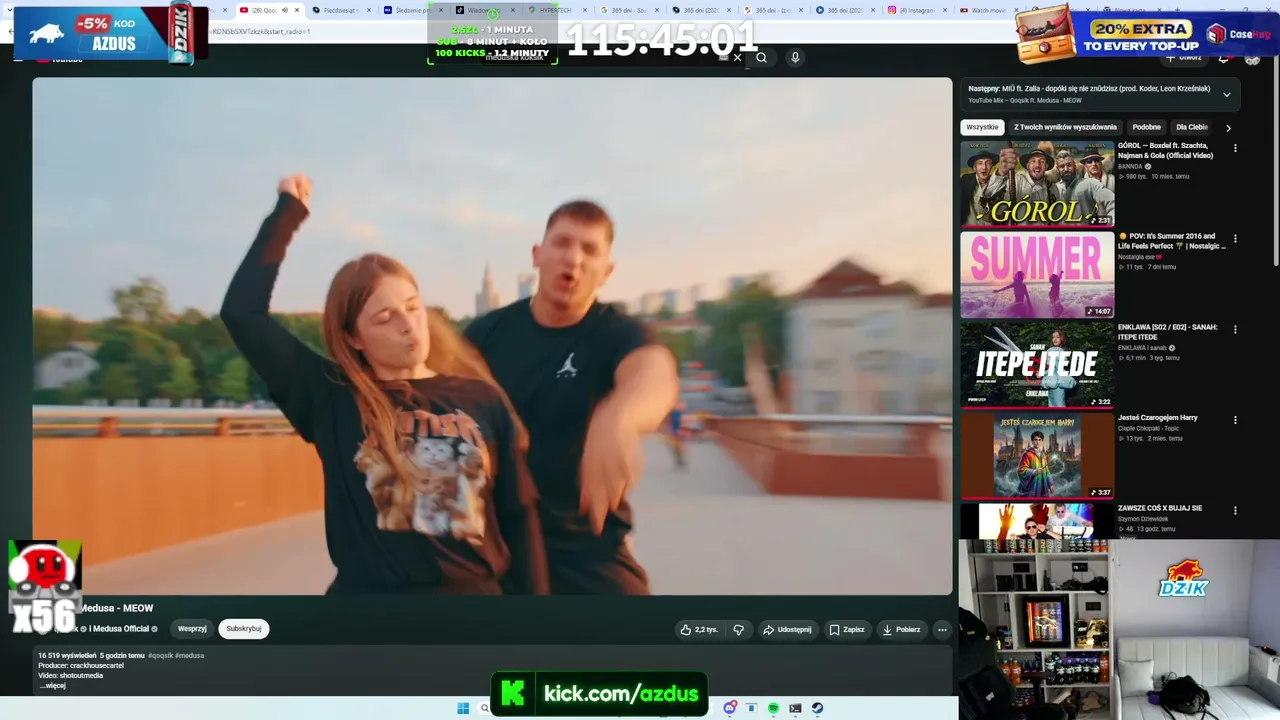Open more actions menu below video
Viewport: 1280px width, 720px height.
942,630
